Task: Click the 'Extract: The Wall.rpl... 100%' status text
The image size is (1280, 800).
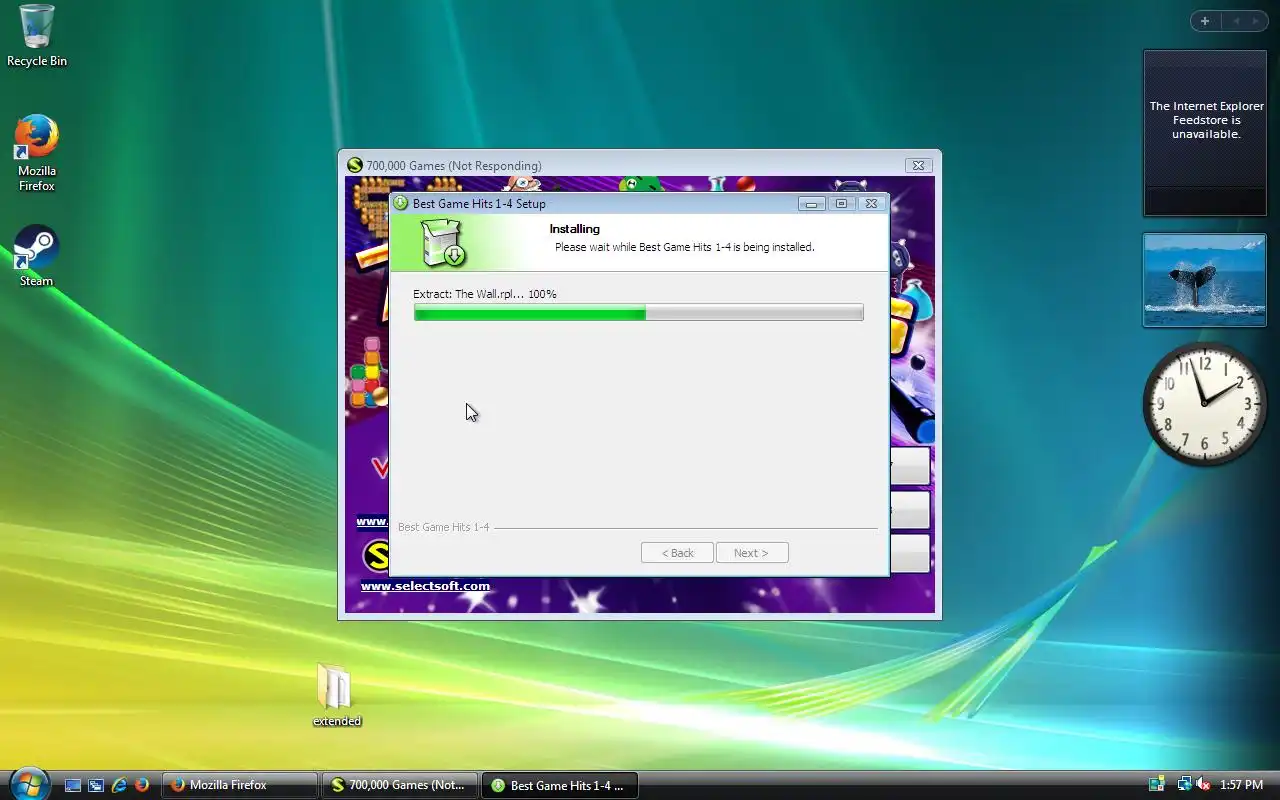Action: [485, 294]
